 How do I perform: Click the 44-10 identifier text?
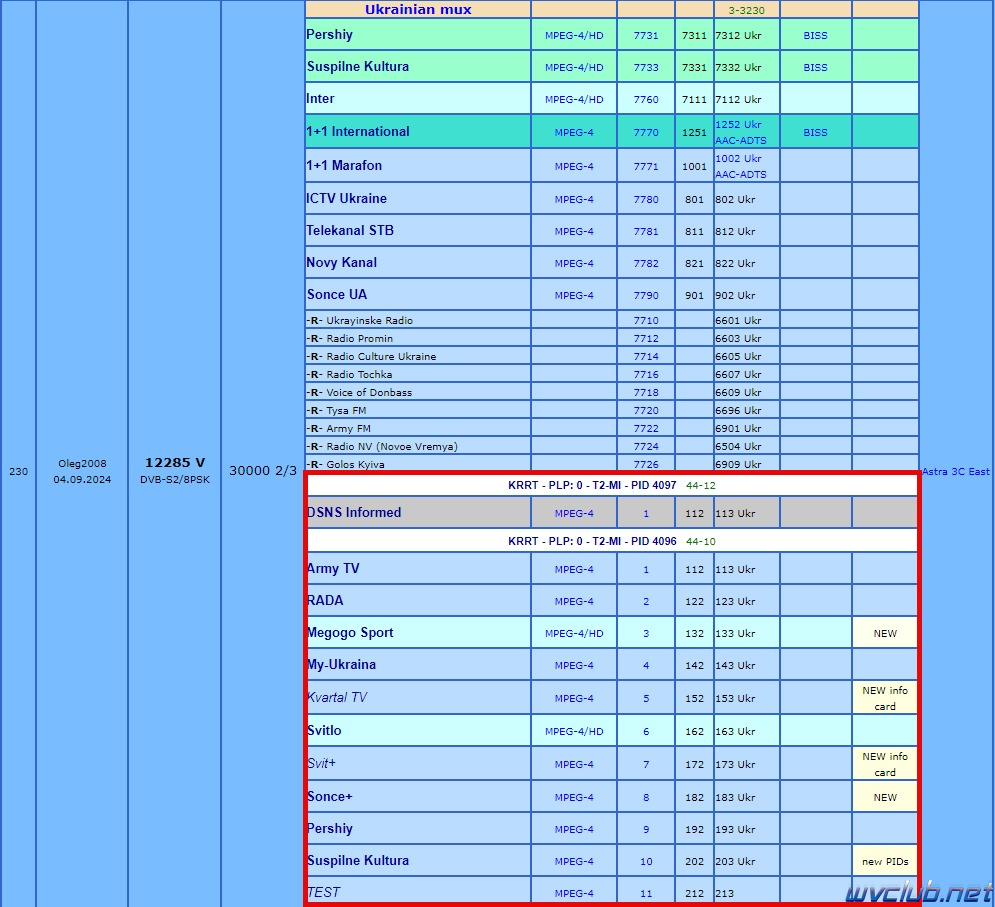tap(701, 541)
